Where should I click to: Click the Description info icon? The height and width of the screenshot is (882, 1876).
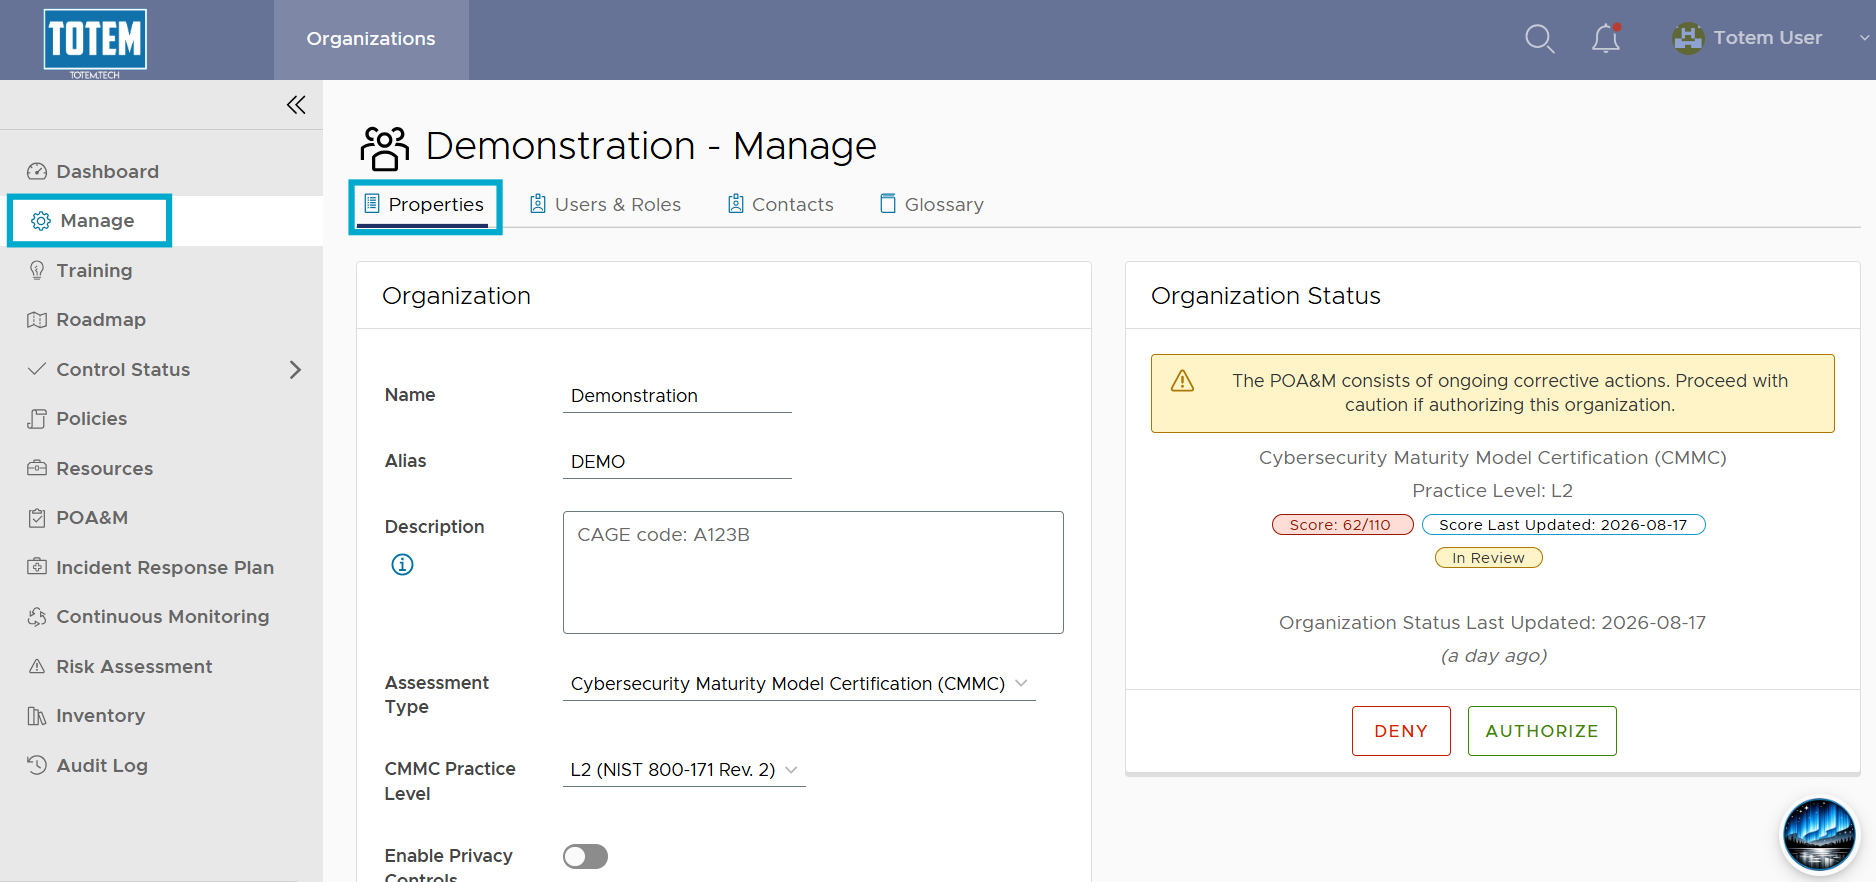pyautogui.click(x=402, y=565)
